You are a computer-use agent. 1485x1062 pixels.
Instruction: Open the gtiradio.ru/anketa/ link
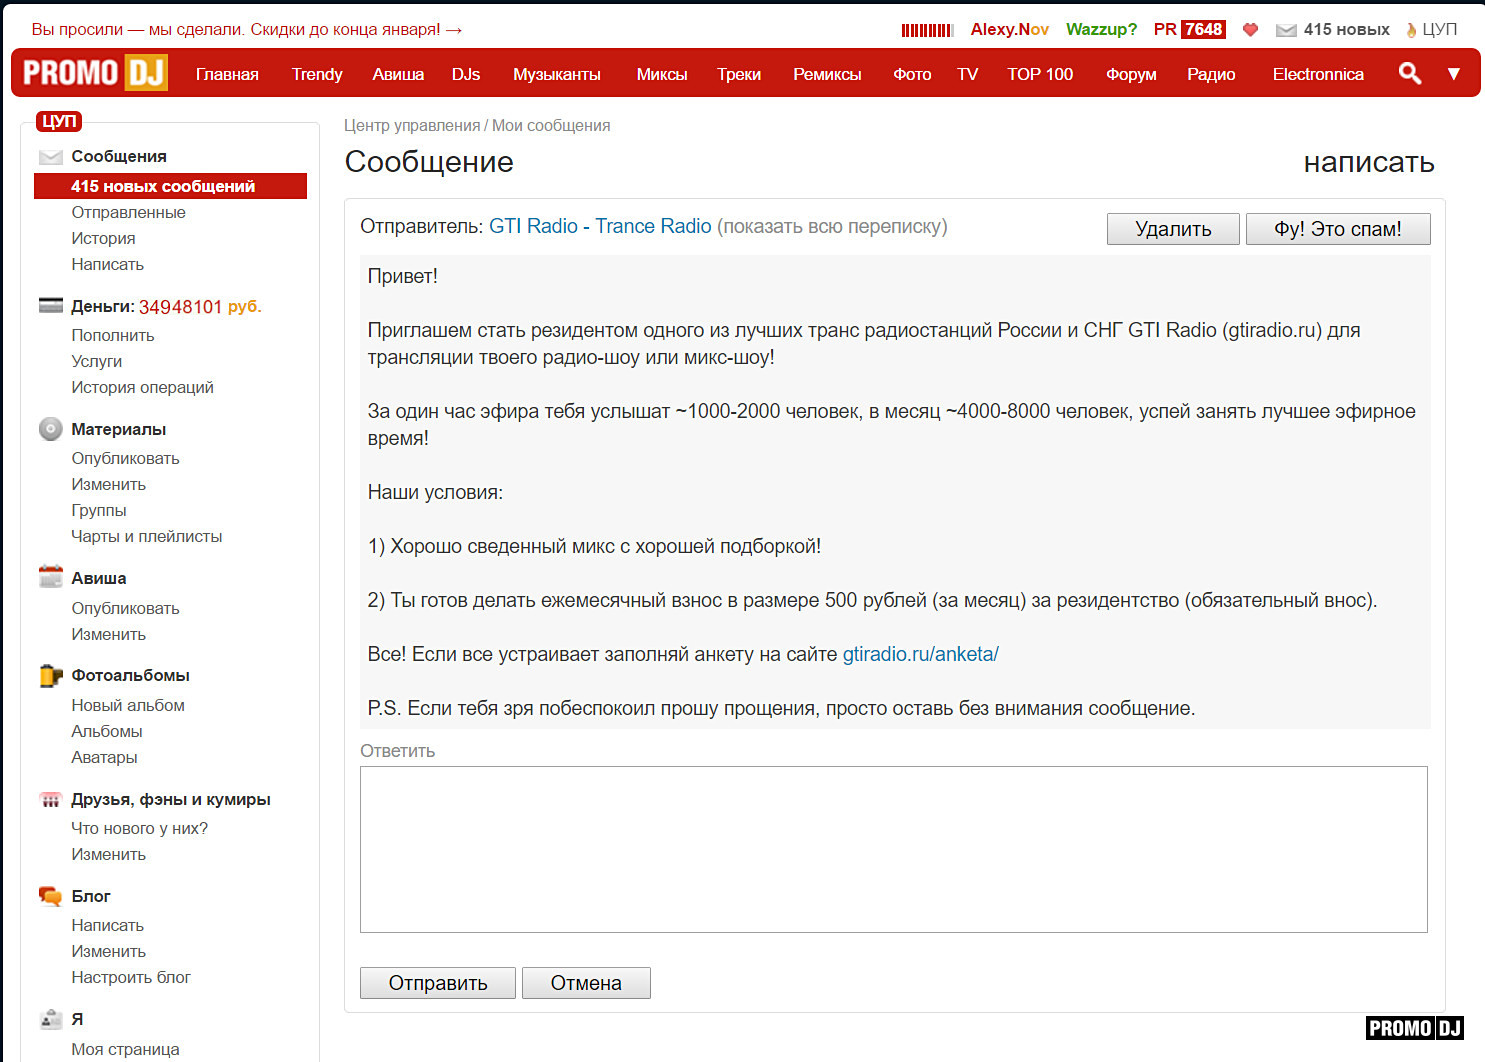pos(920,654)
